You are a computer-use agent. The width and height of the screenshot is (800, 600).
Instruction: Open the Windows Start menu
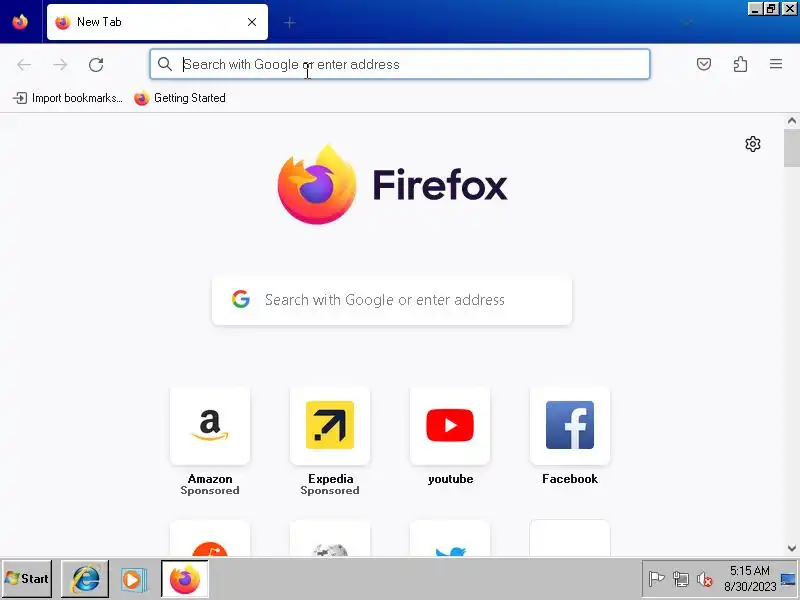(x=28, y=579)
